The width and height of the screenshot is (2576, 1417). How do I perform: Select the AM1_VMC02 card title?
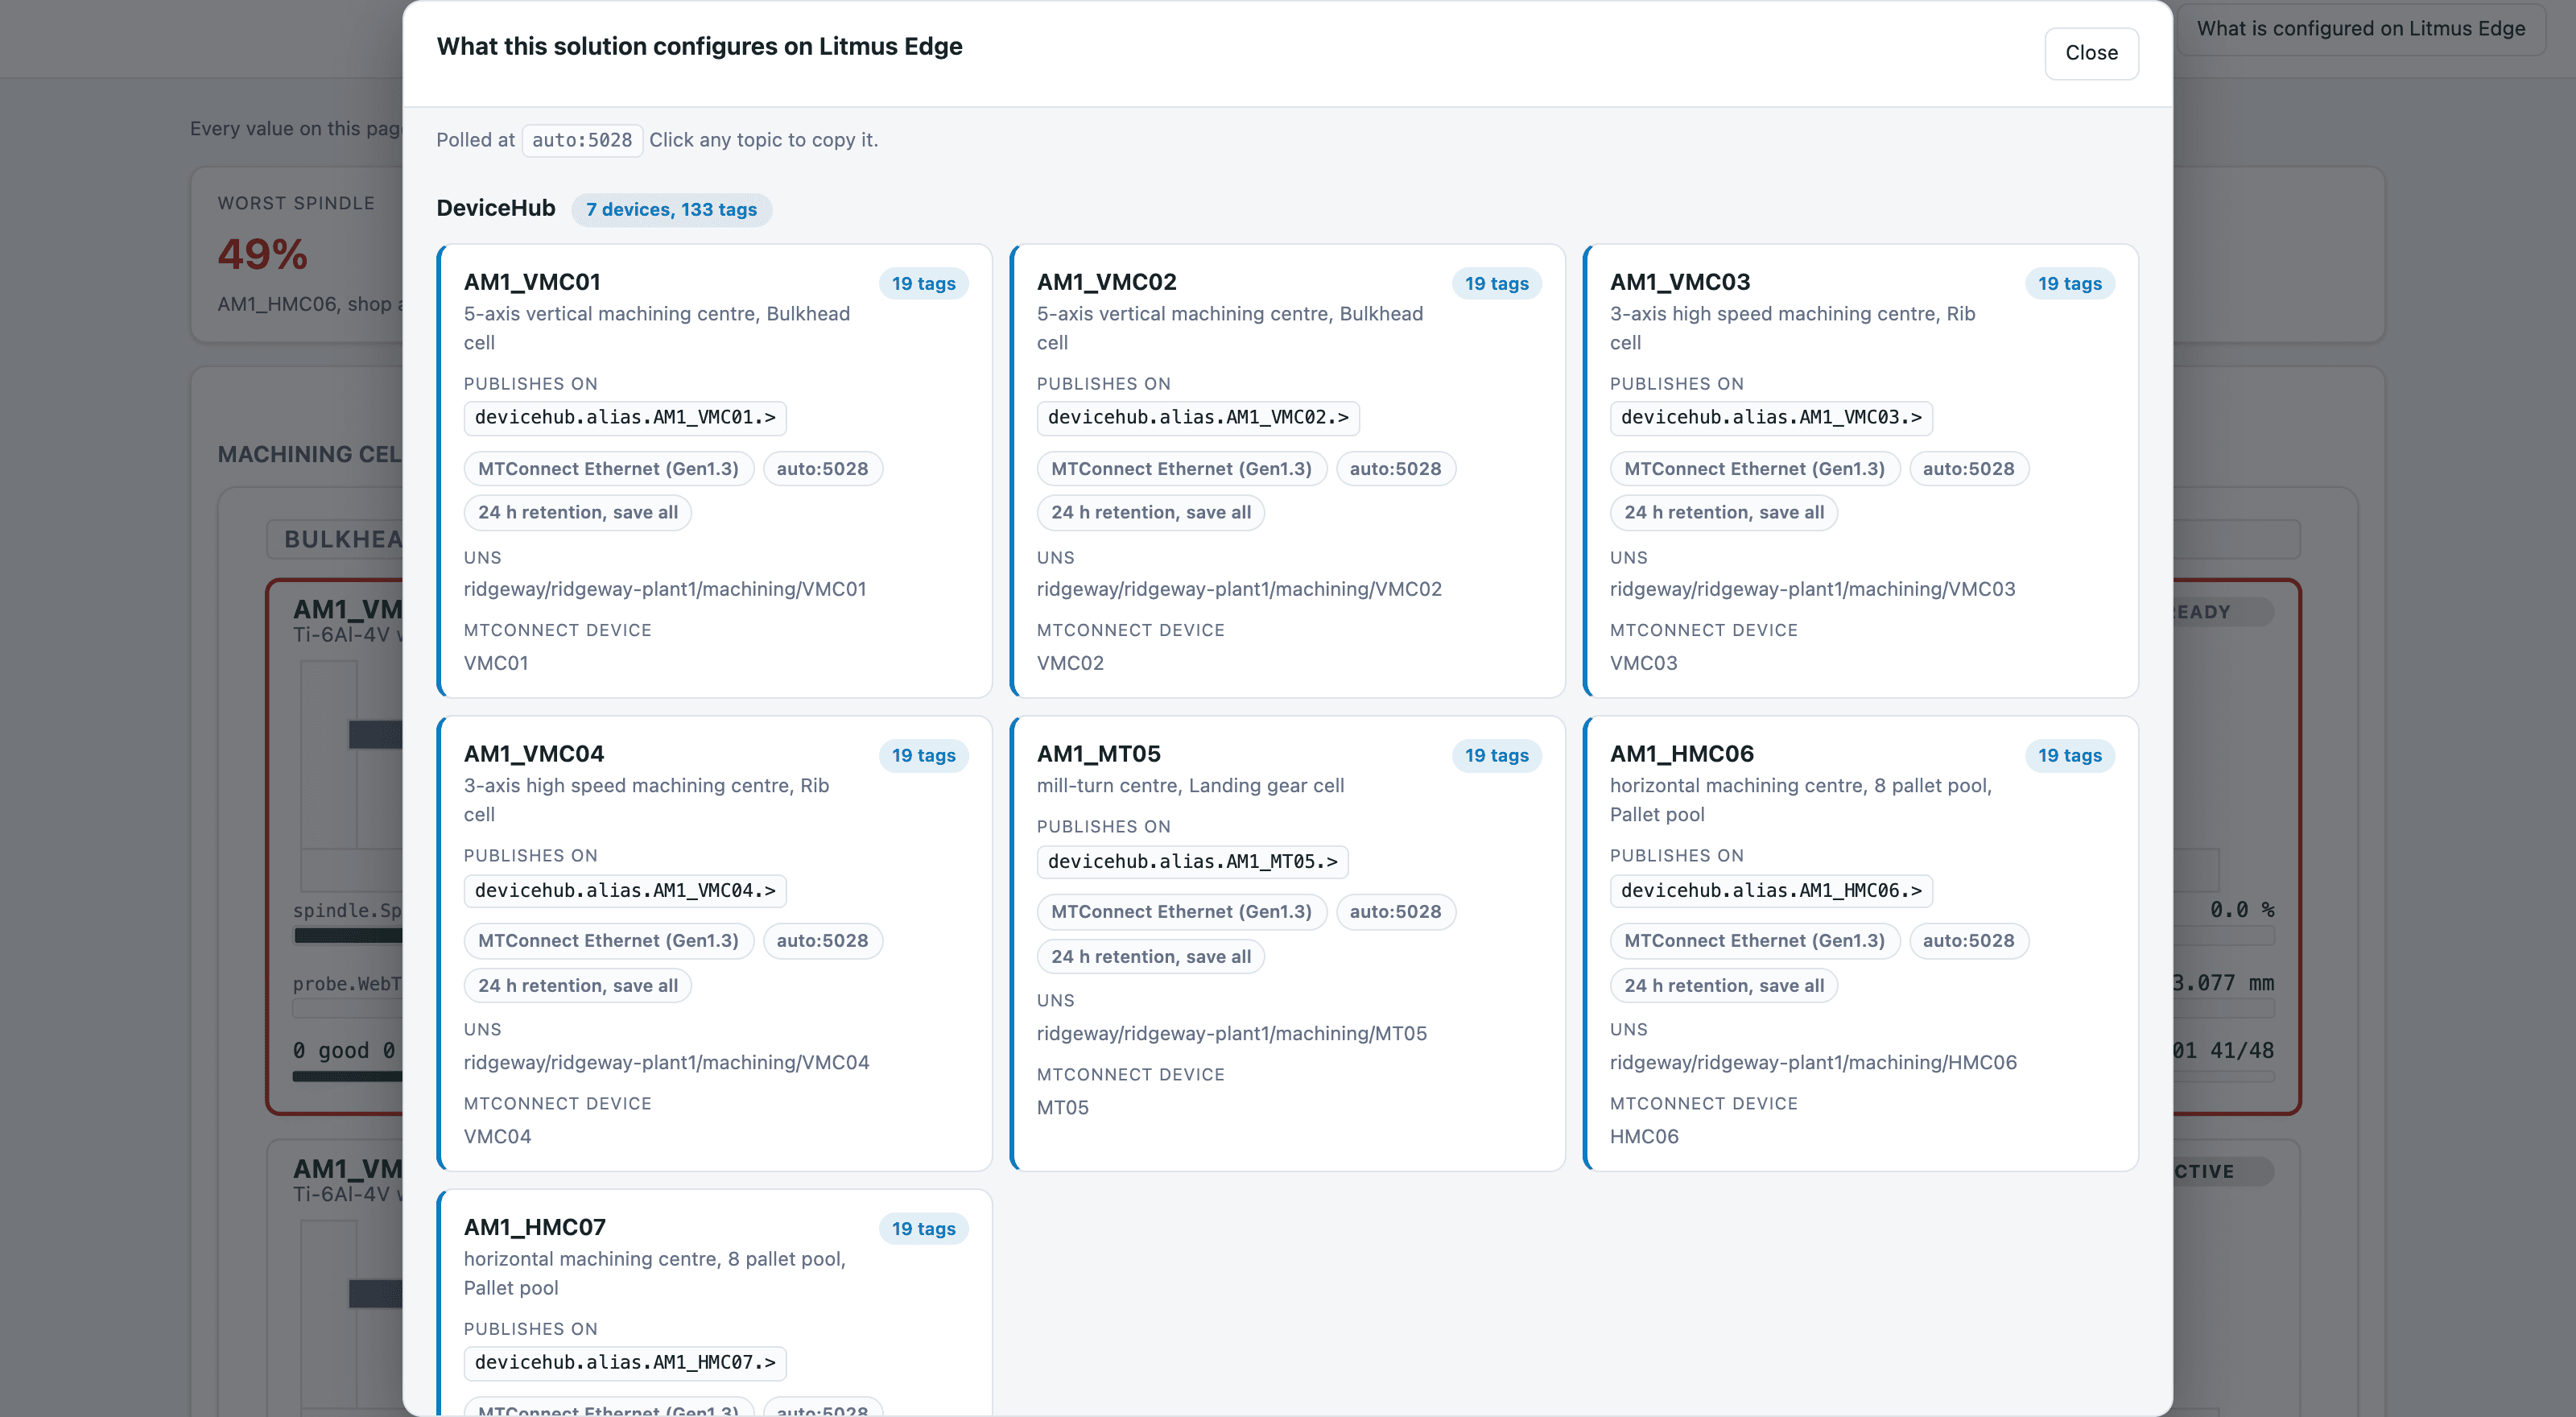[1106, 282]
